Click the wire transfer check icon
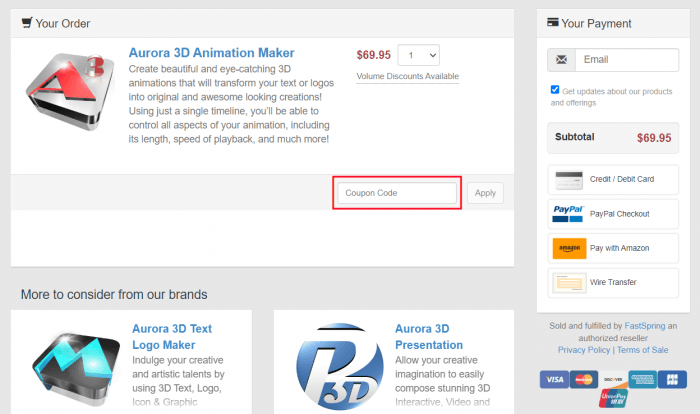700x414 pixels. pos(569,283)
